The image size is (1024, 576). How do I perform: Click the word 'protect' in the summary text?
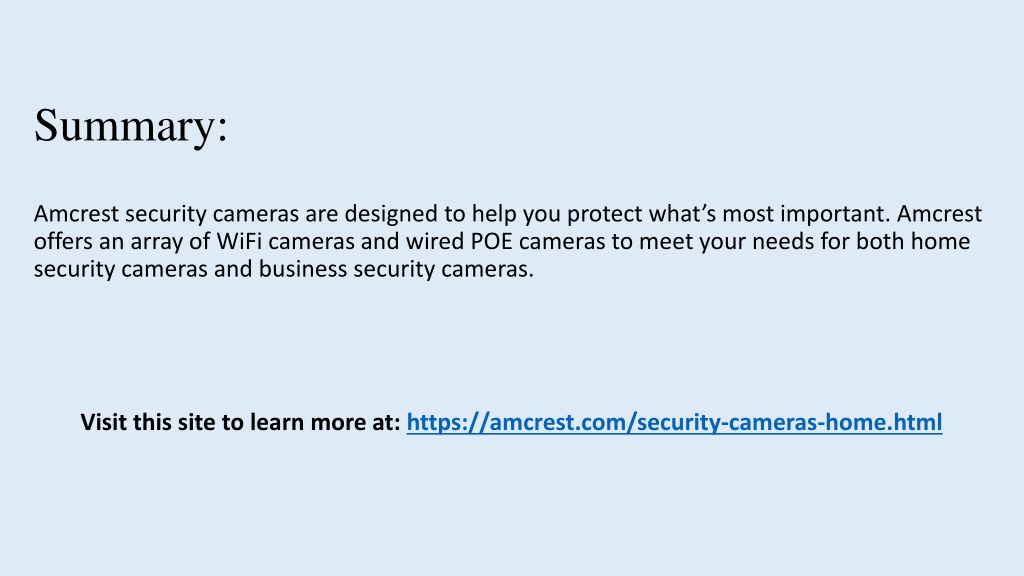point(605,214)
